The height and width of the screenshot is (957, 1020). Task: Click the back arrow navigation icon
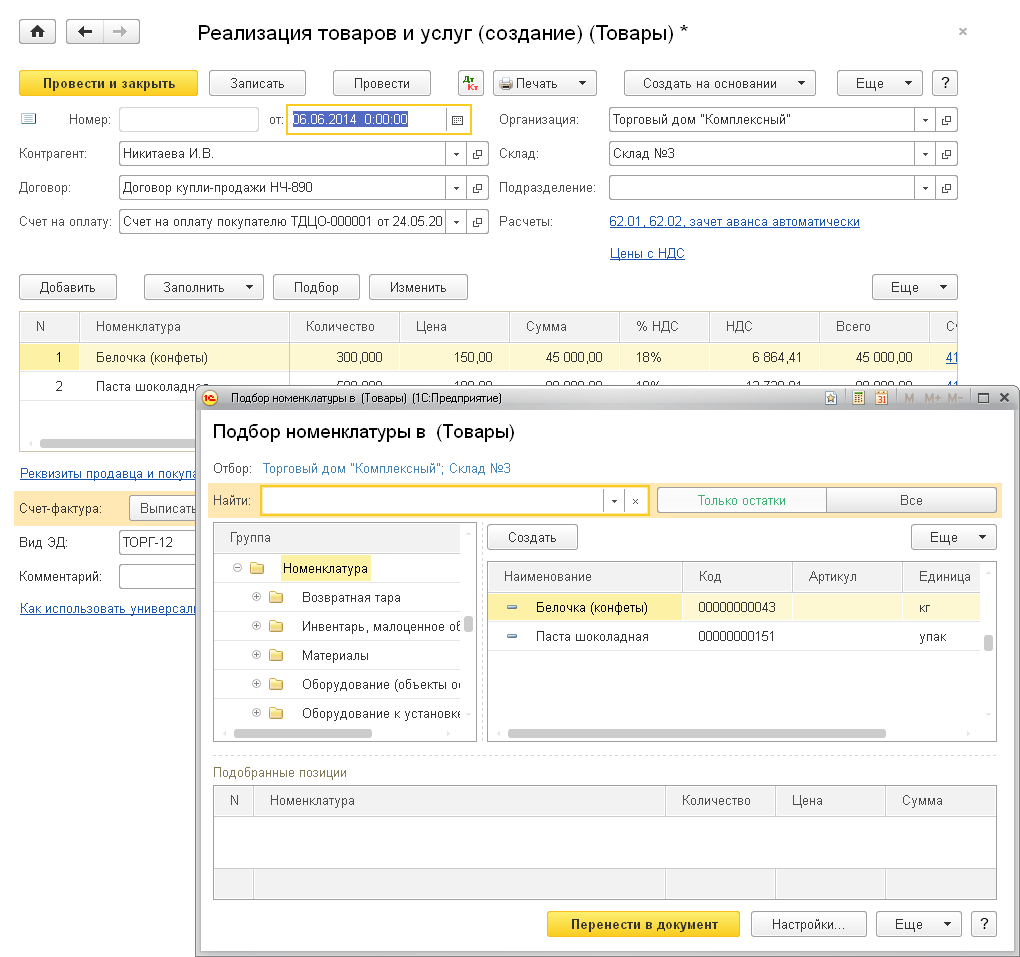[x=85, y=32]
